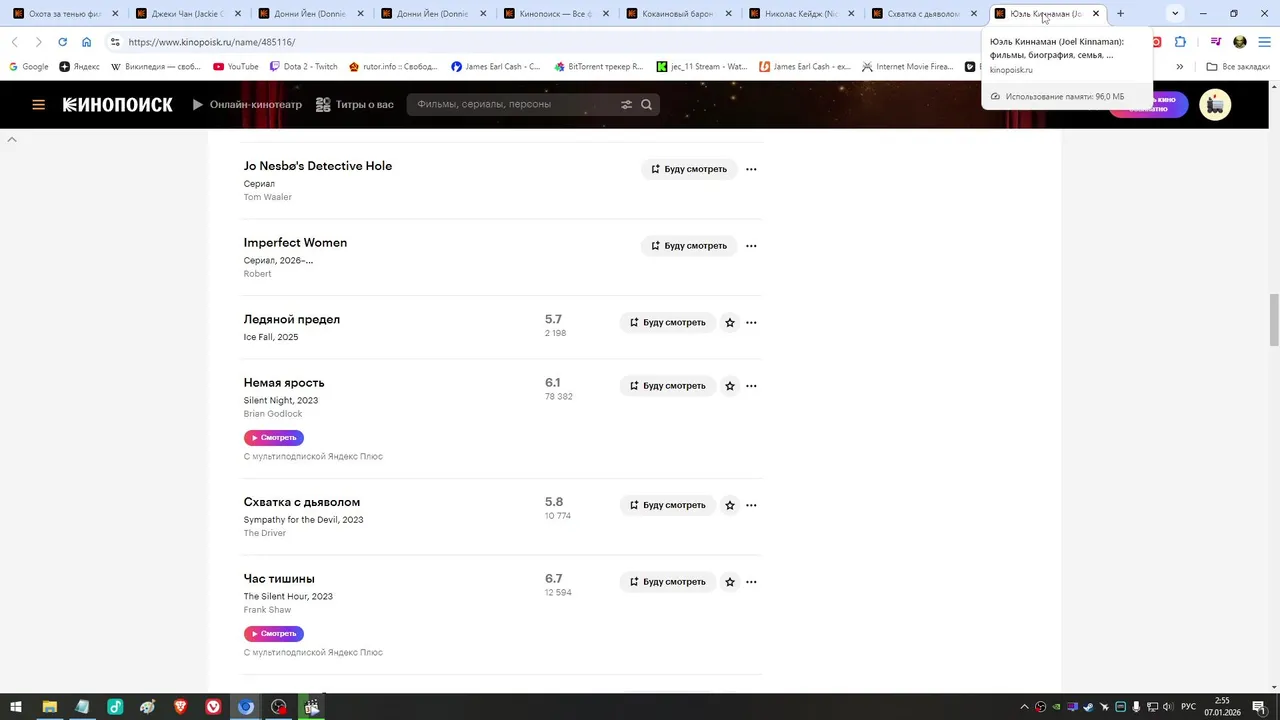
Task: Toggle Буду смотреть for Jo Nesbø's Detective Hole
Action: 689,169
